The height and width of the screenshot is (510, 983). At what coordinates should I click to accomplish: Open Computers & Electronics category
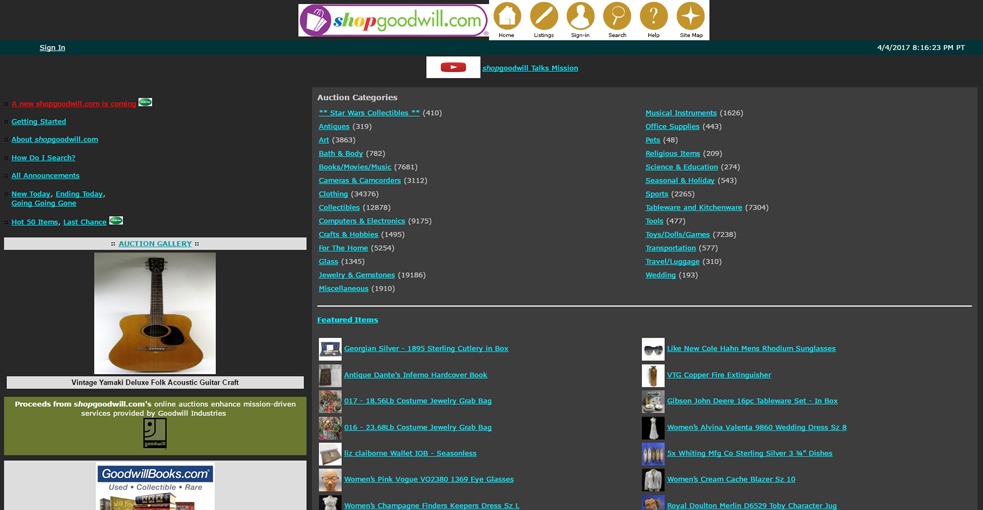(x=362, y=221)
